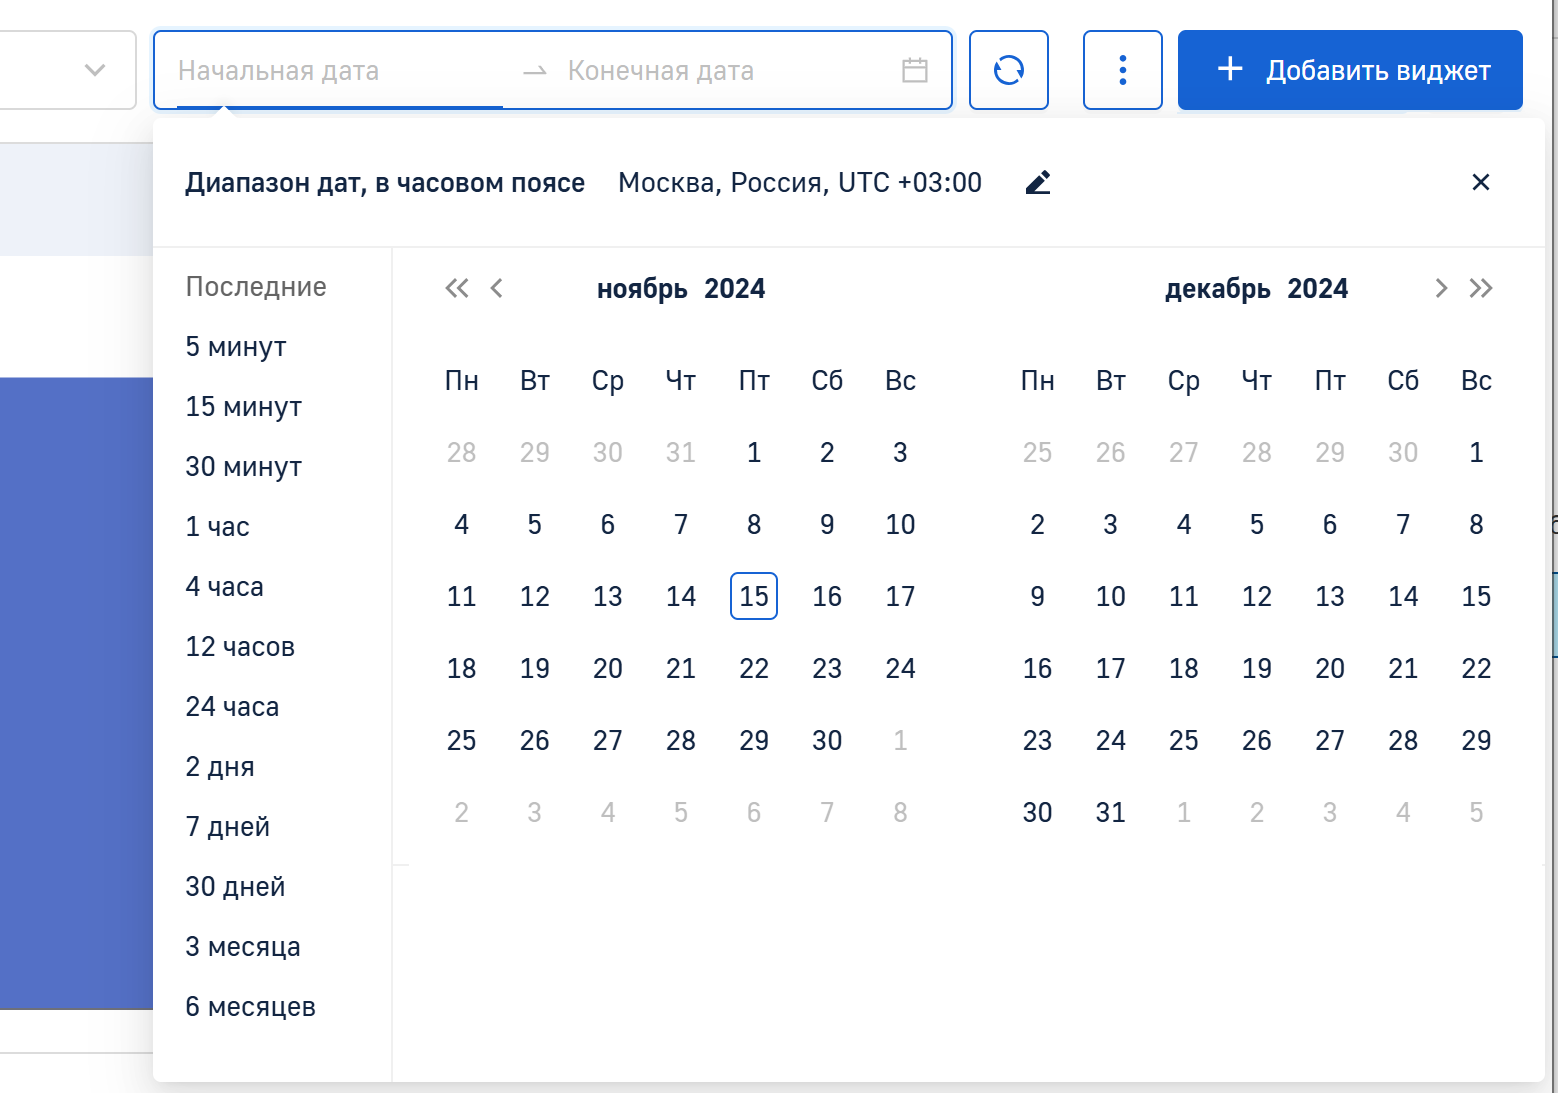Click the refresh dashboard icon
This screenshot has height=1093, width=1558.
click(1008, 70)
